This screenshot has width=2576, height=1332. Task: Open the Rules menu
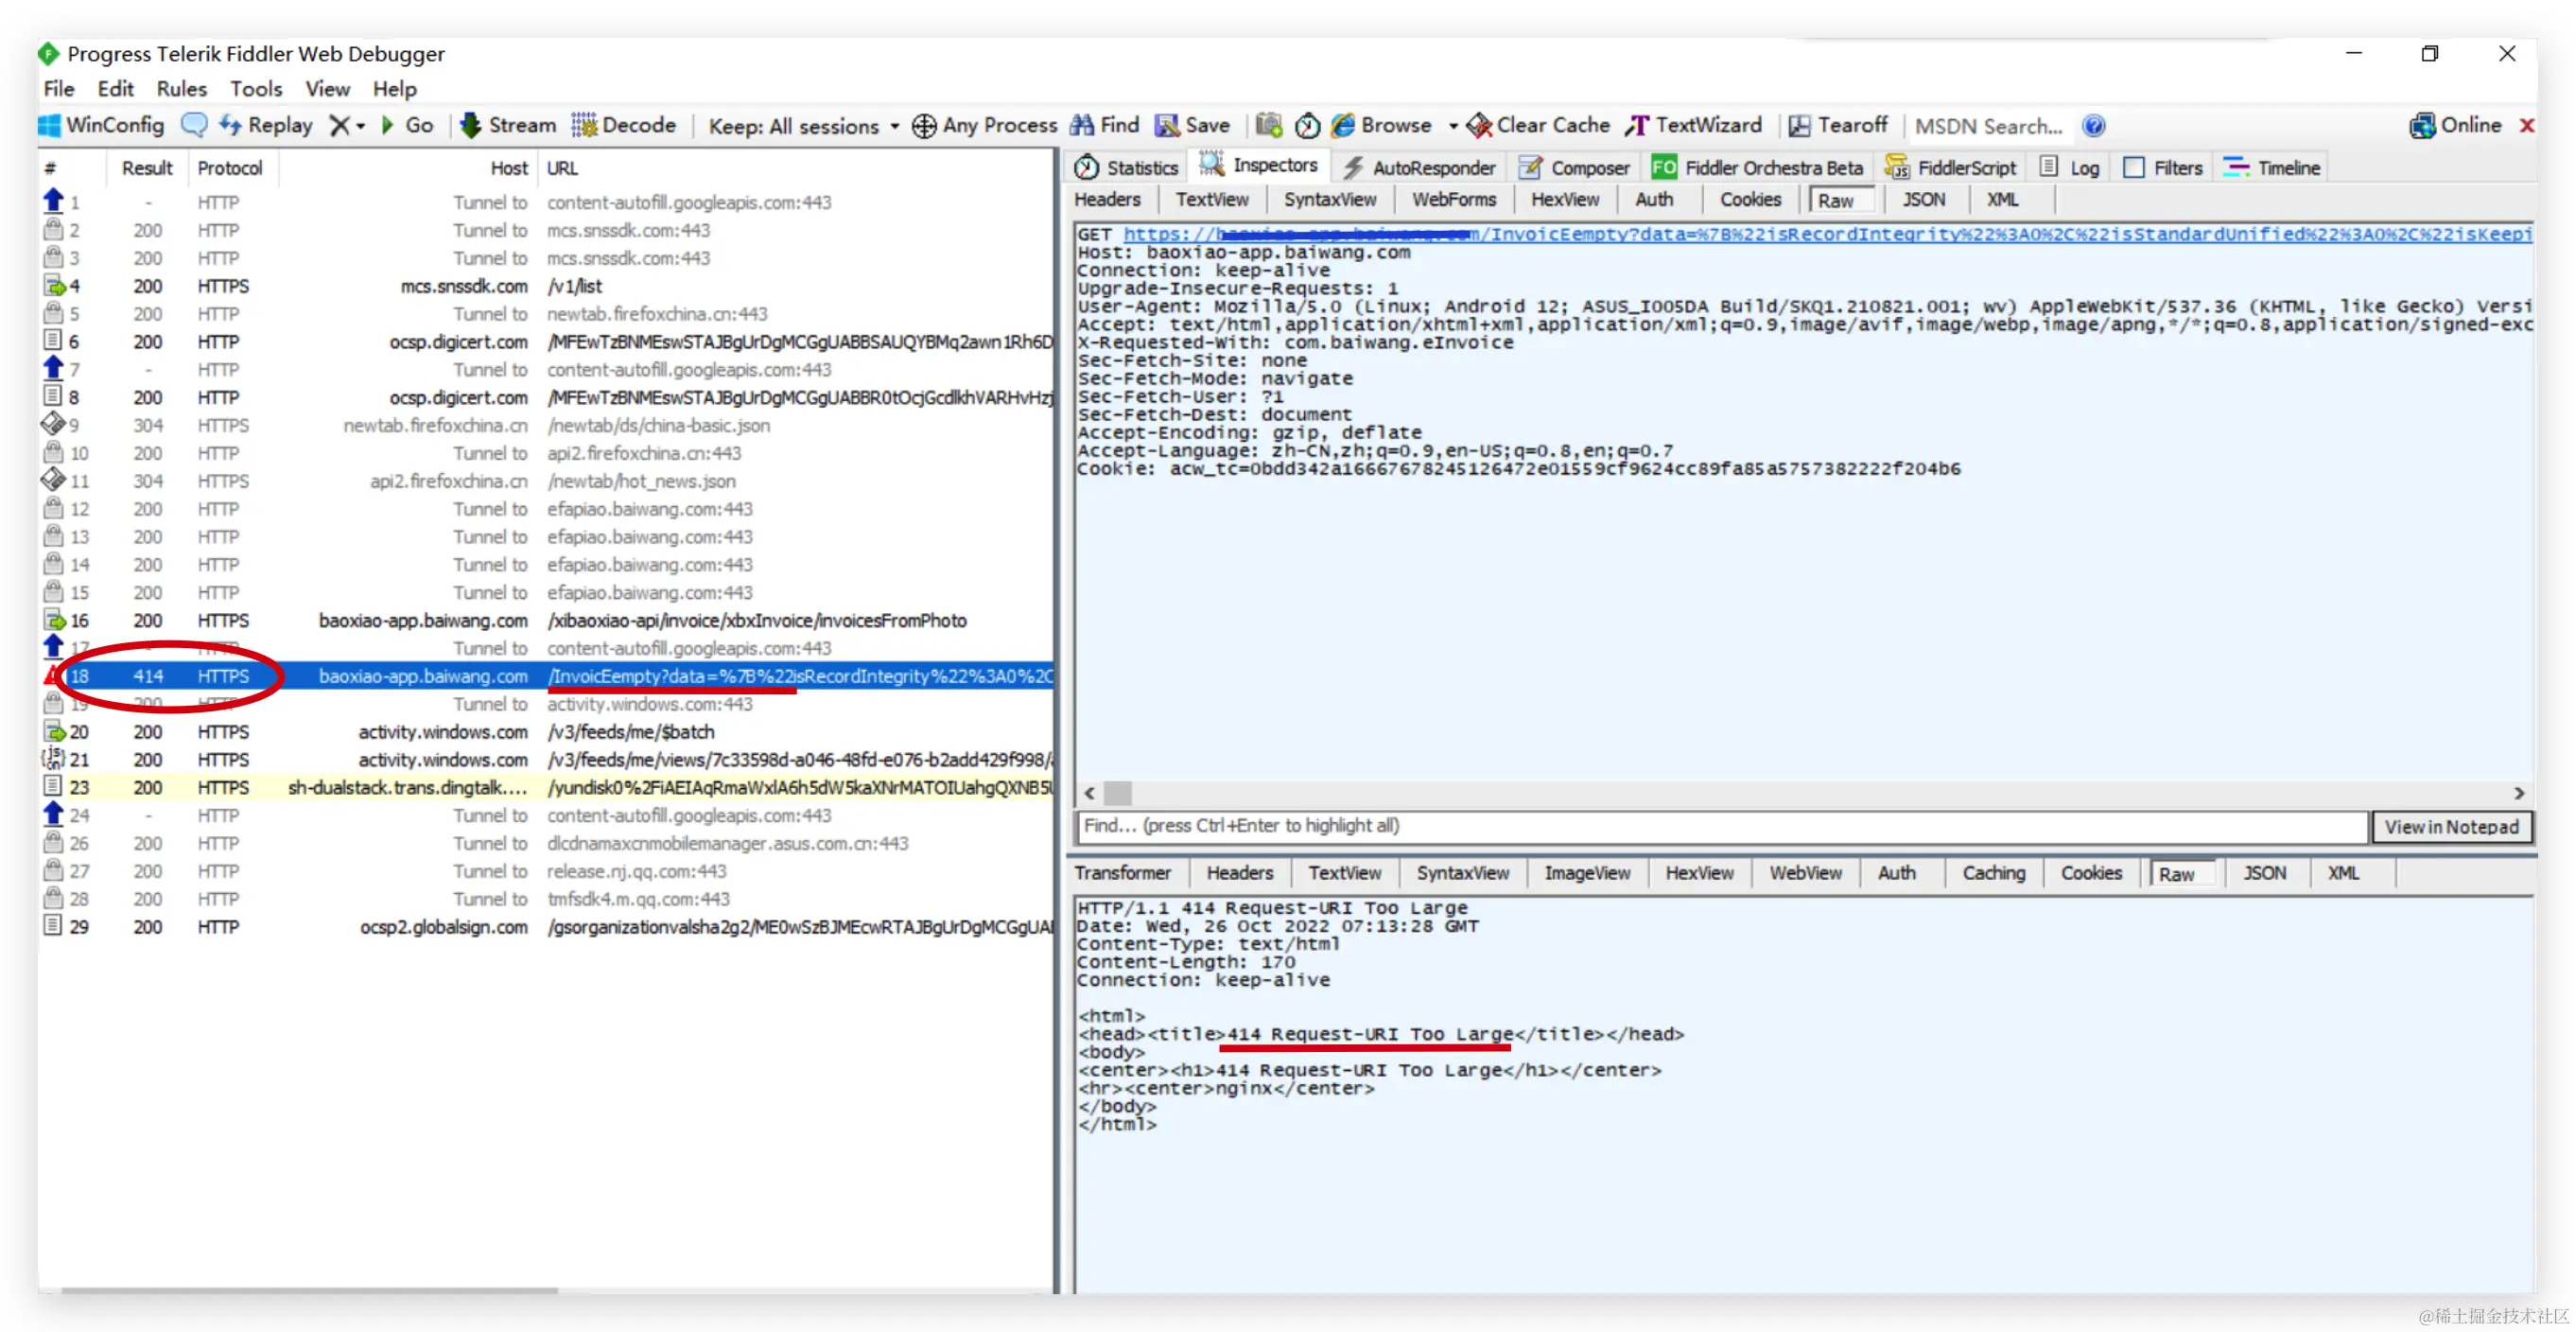click(181, 89)
